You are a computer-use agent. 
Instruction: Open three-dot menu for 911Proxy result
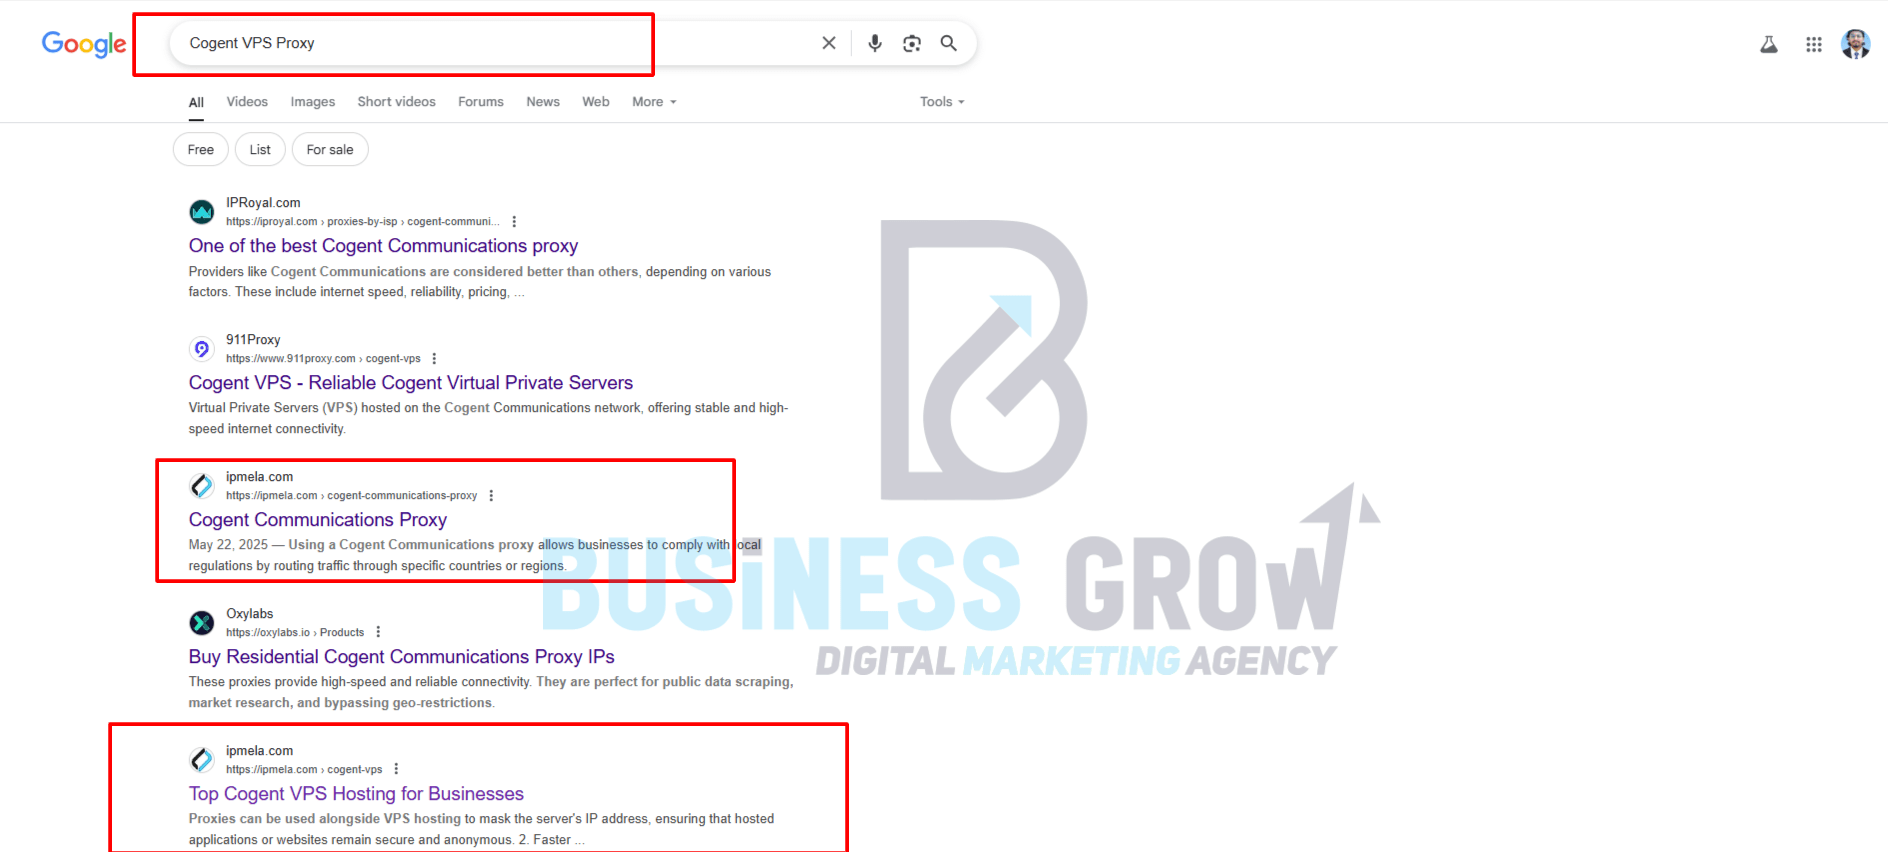pos(434,359)
